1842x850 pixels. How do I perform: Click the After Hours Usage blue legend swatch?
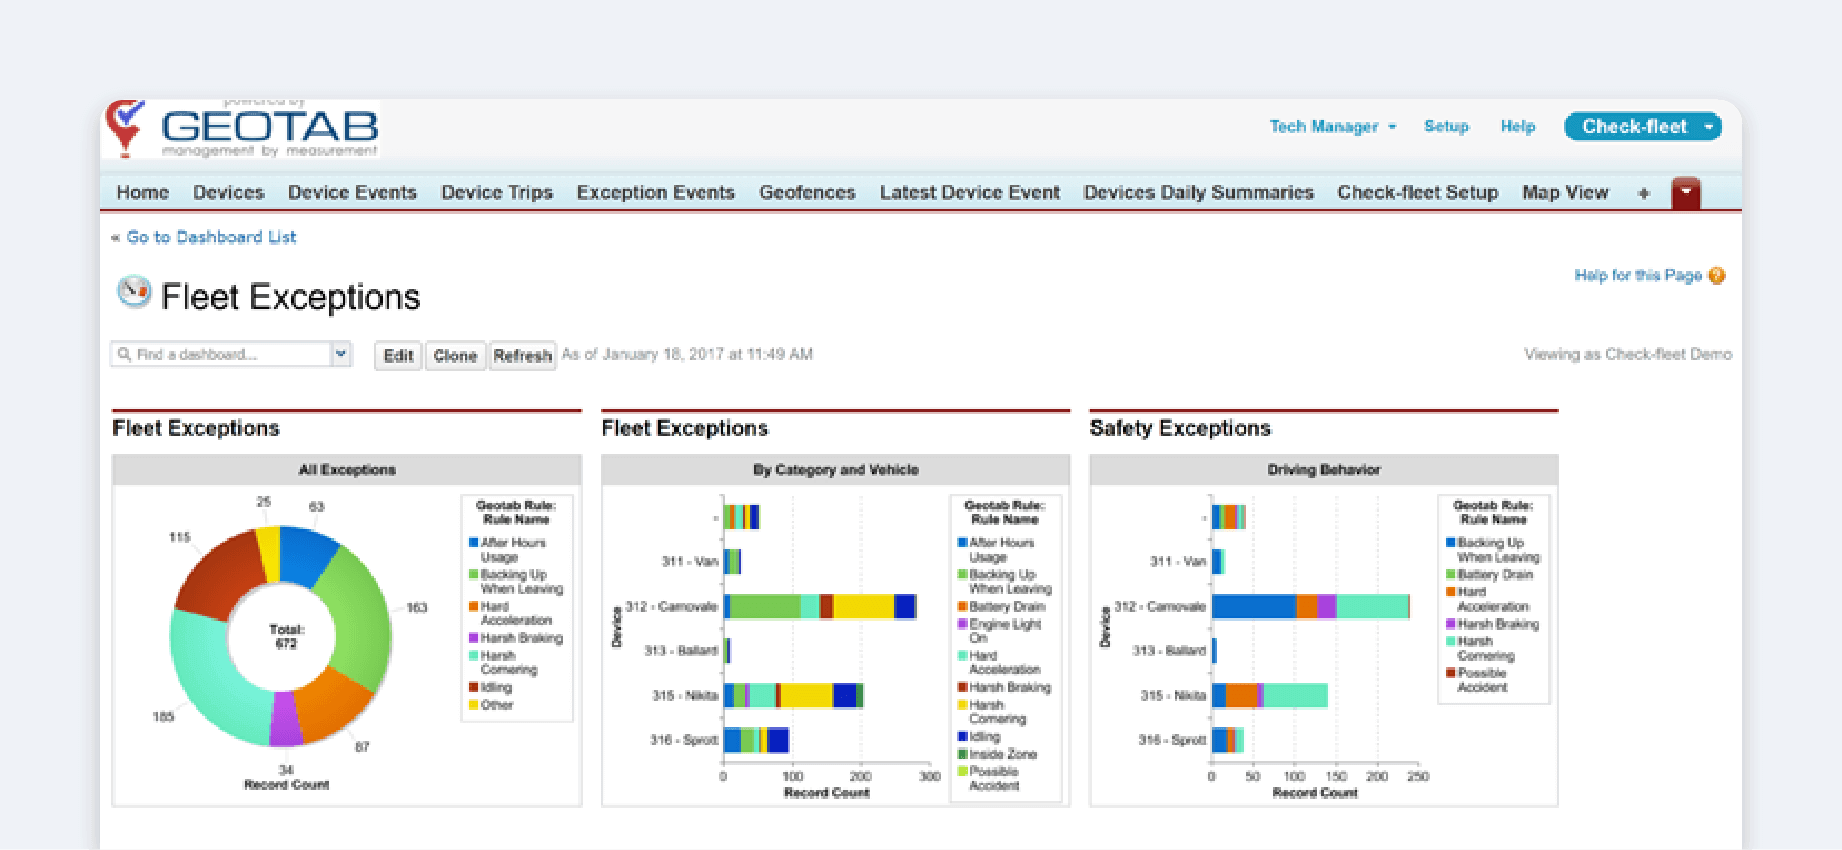pos(474,543)
